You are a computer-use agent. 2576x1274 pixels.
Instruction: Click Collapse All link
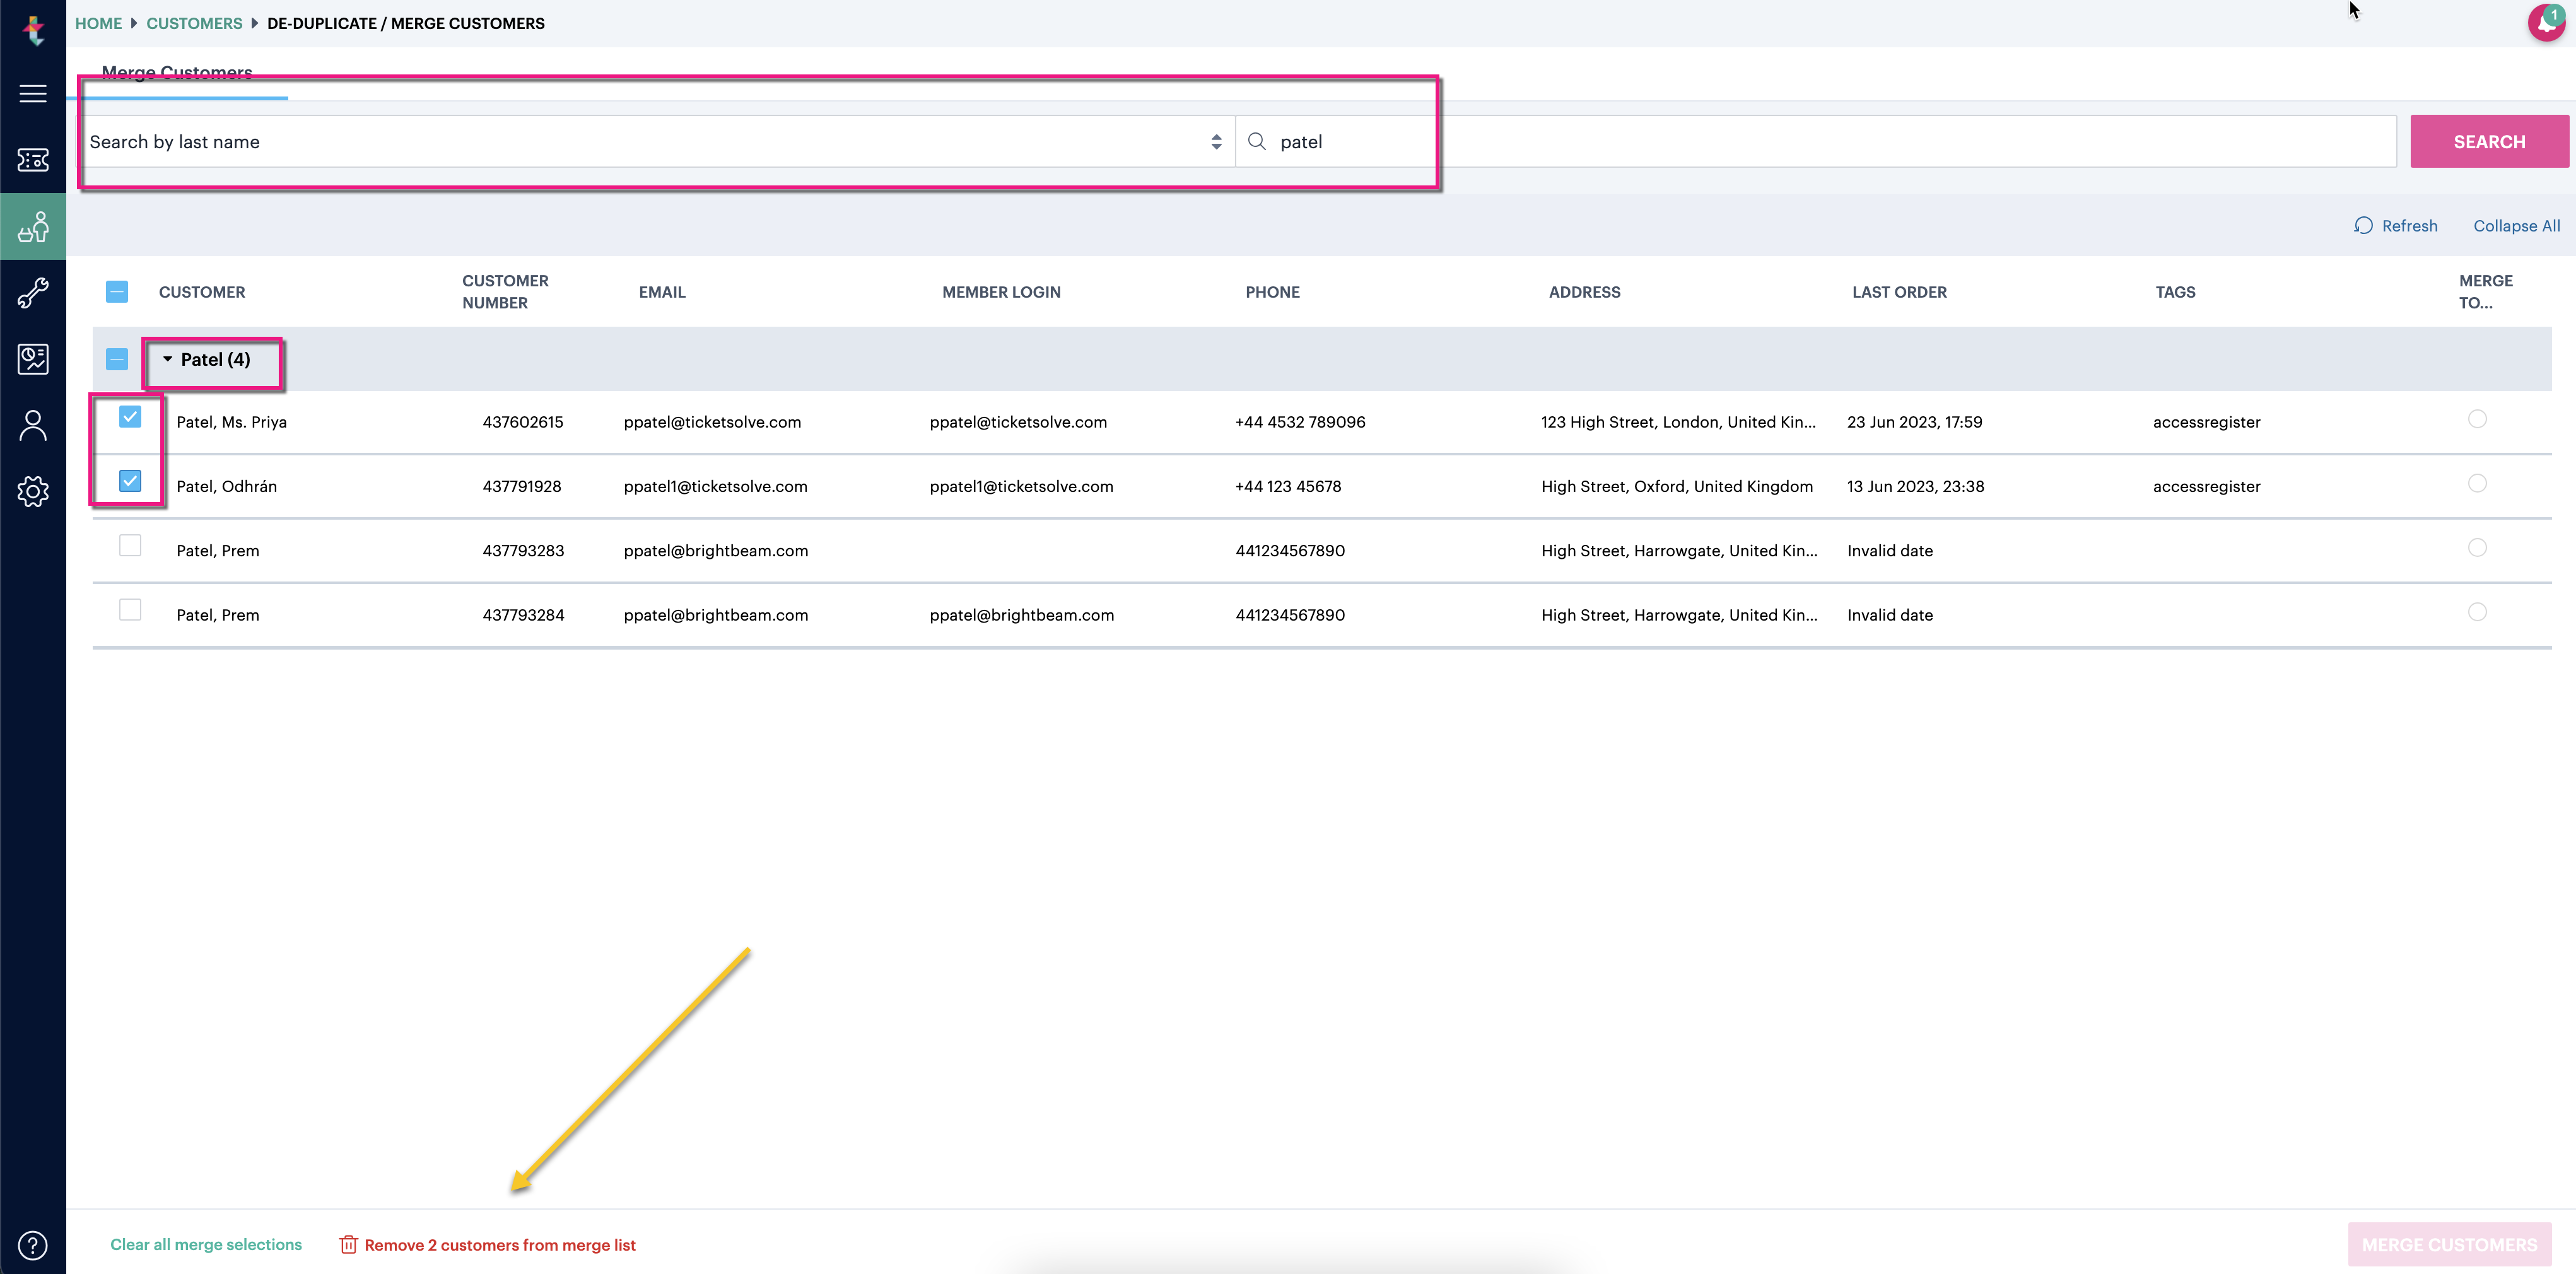pos(2517,226)
